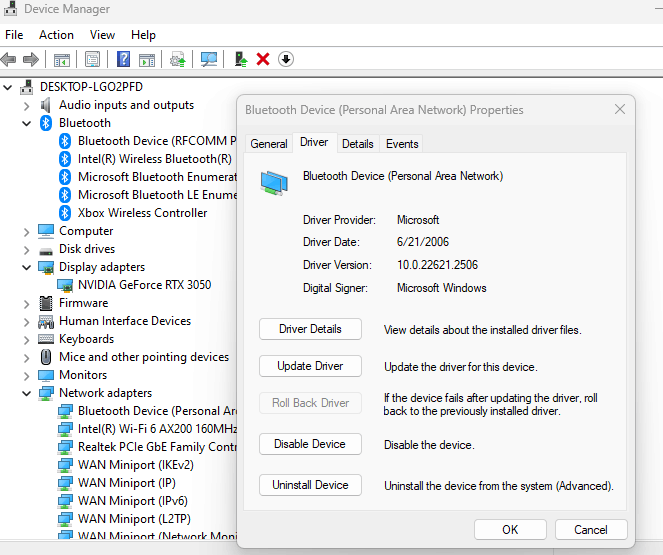Click the Back arrow toolbar icon
Viewport: 663px width, 555px height.
(x=8, y=59)
